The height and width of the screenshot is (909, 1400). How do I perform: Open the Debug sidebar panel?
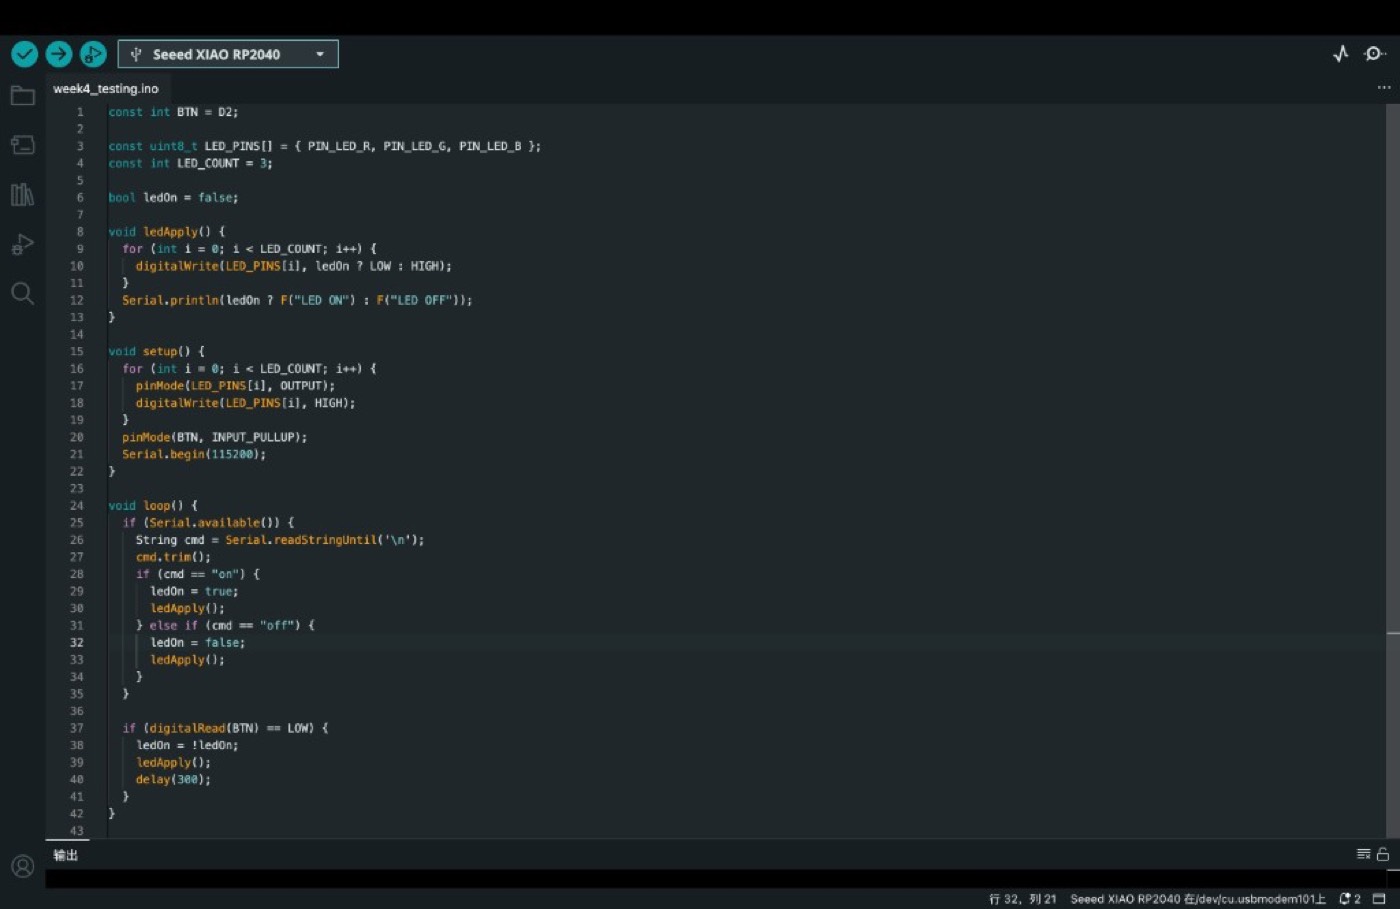(22, 244)
